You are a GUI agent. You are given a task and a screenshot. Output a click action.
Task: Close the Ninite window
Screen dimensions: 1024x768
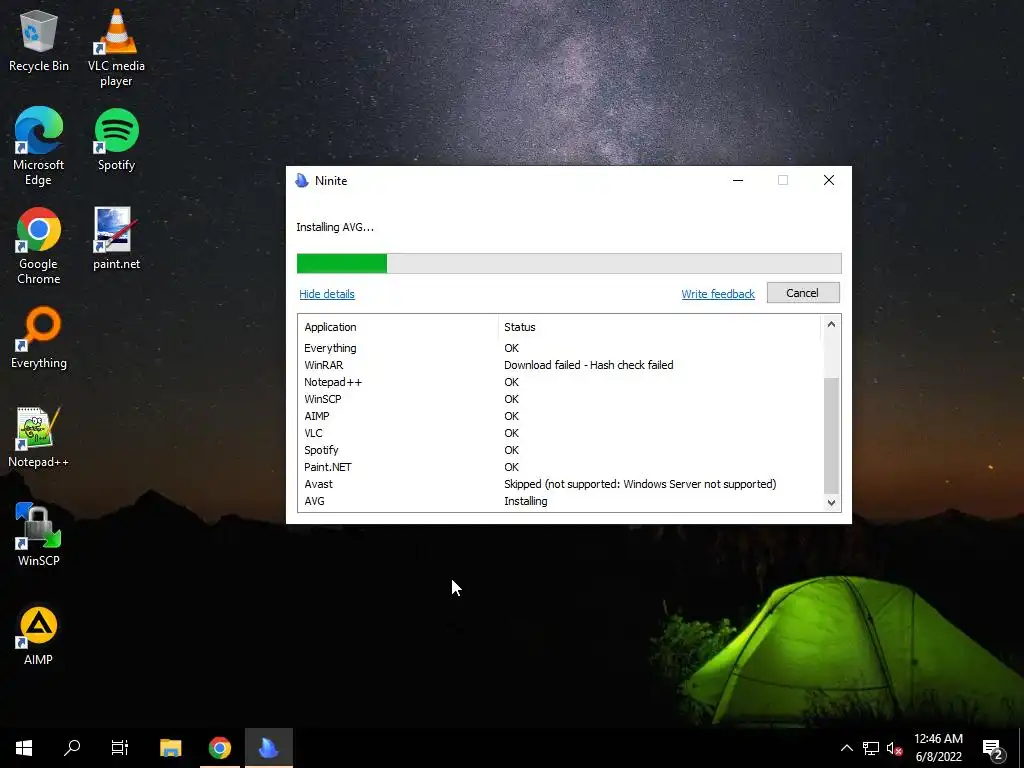coord(829,180)
